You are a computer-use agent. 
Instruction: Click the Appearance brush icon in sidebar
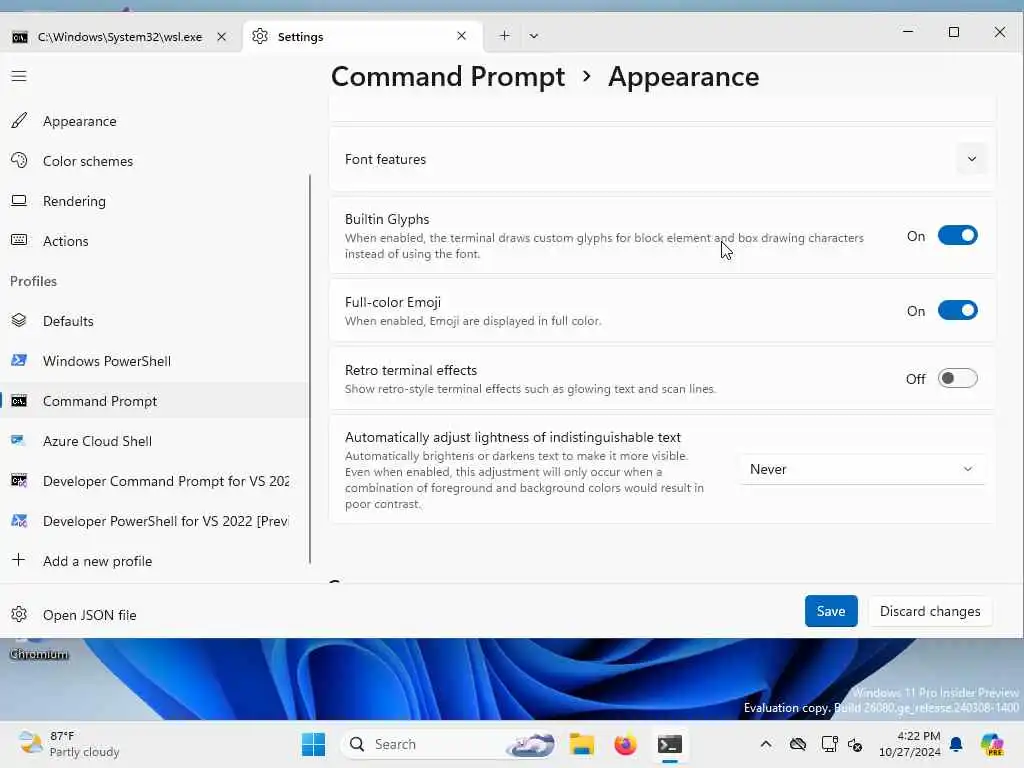tap(20, 121)
